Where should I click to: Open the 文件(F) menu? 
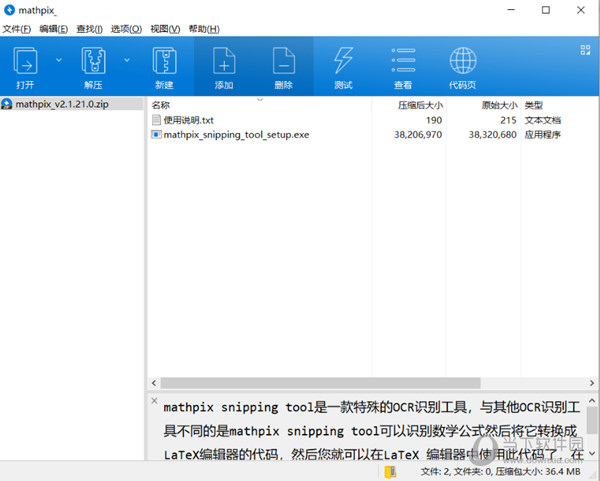pyautogui.click(x=16, y=29)
